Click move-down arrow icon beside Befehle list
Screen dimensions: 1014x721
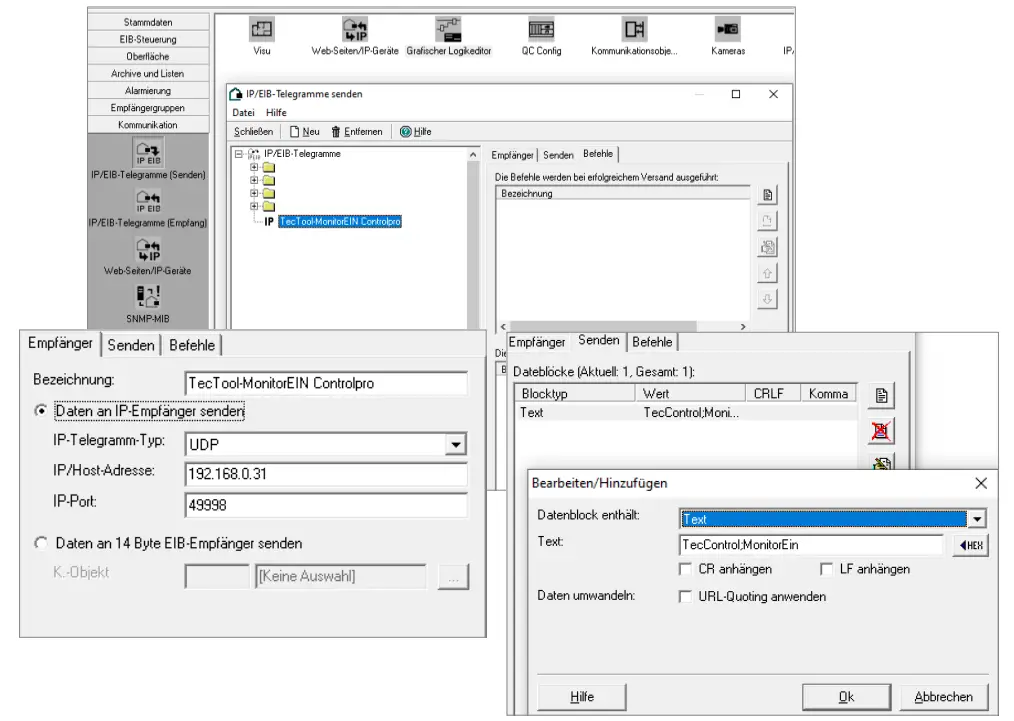tap(767, 299)
